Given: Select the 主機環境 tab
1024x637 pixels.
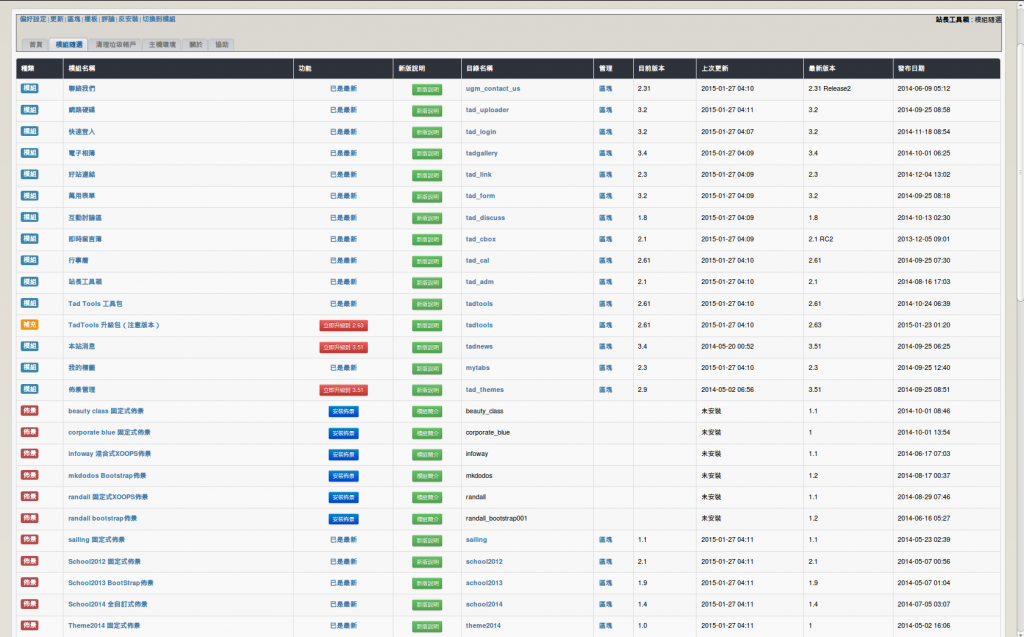Looking at the screenshot, I should tap(162, 45).
